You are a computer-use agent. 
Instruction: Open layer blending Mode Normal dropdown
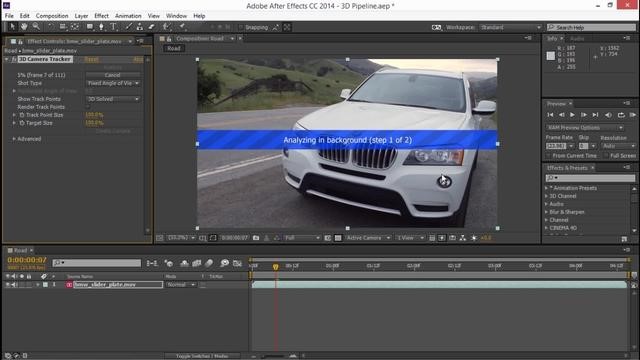pyautogui.click(x=181, y=284)
